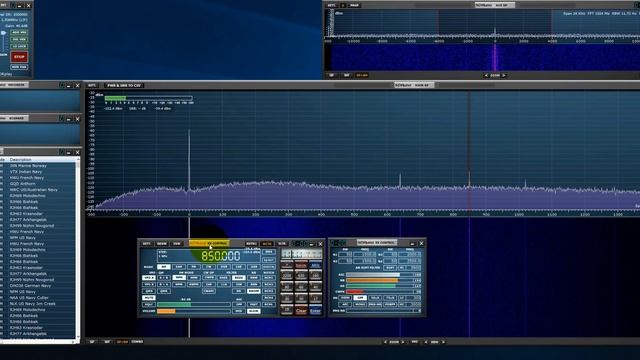
Task: Select USB demodulation mode
Action: pyautogui.click(x=254, y=267)
